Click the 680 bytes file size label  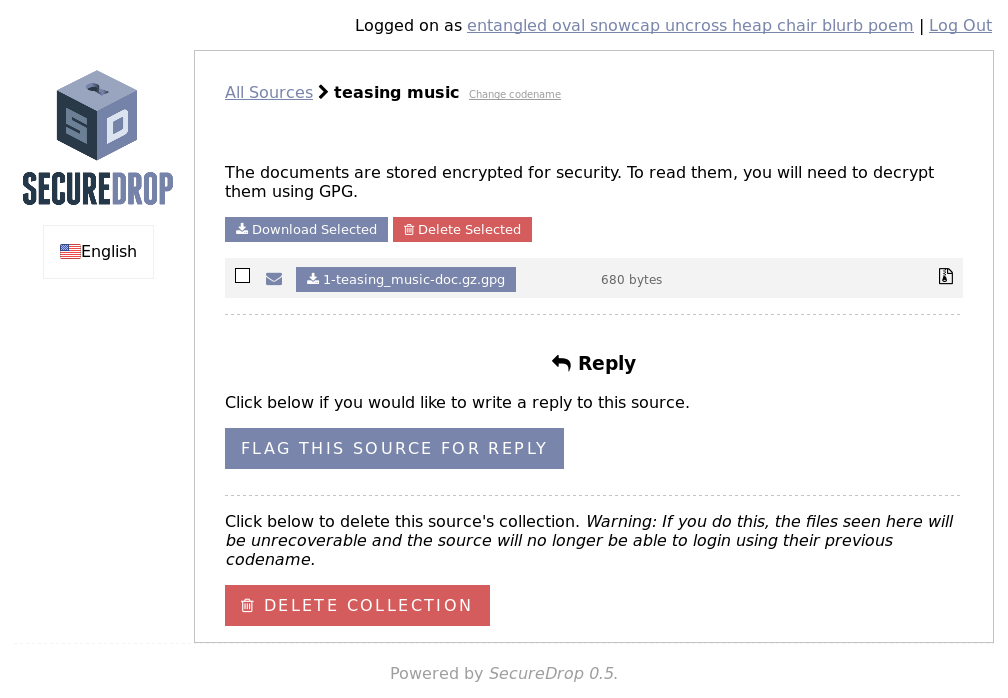click(631, 280)
